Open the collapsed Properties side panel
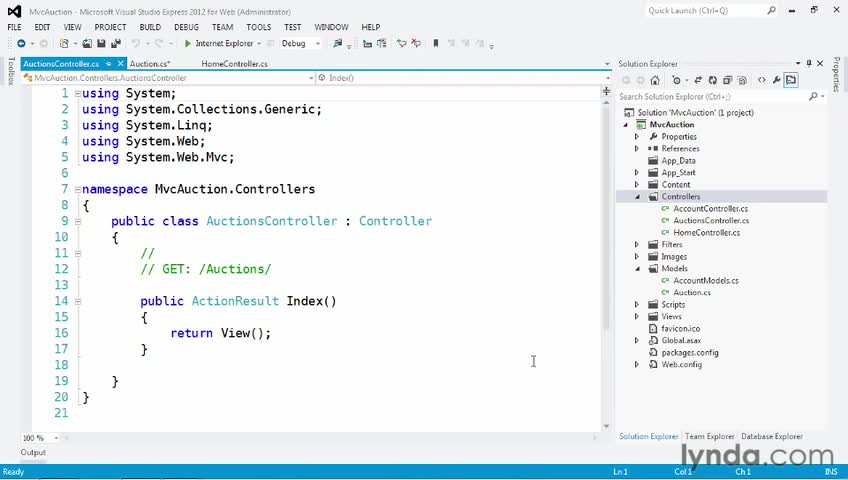This screenshot has height=480, width=848. (x=837, y=74)
